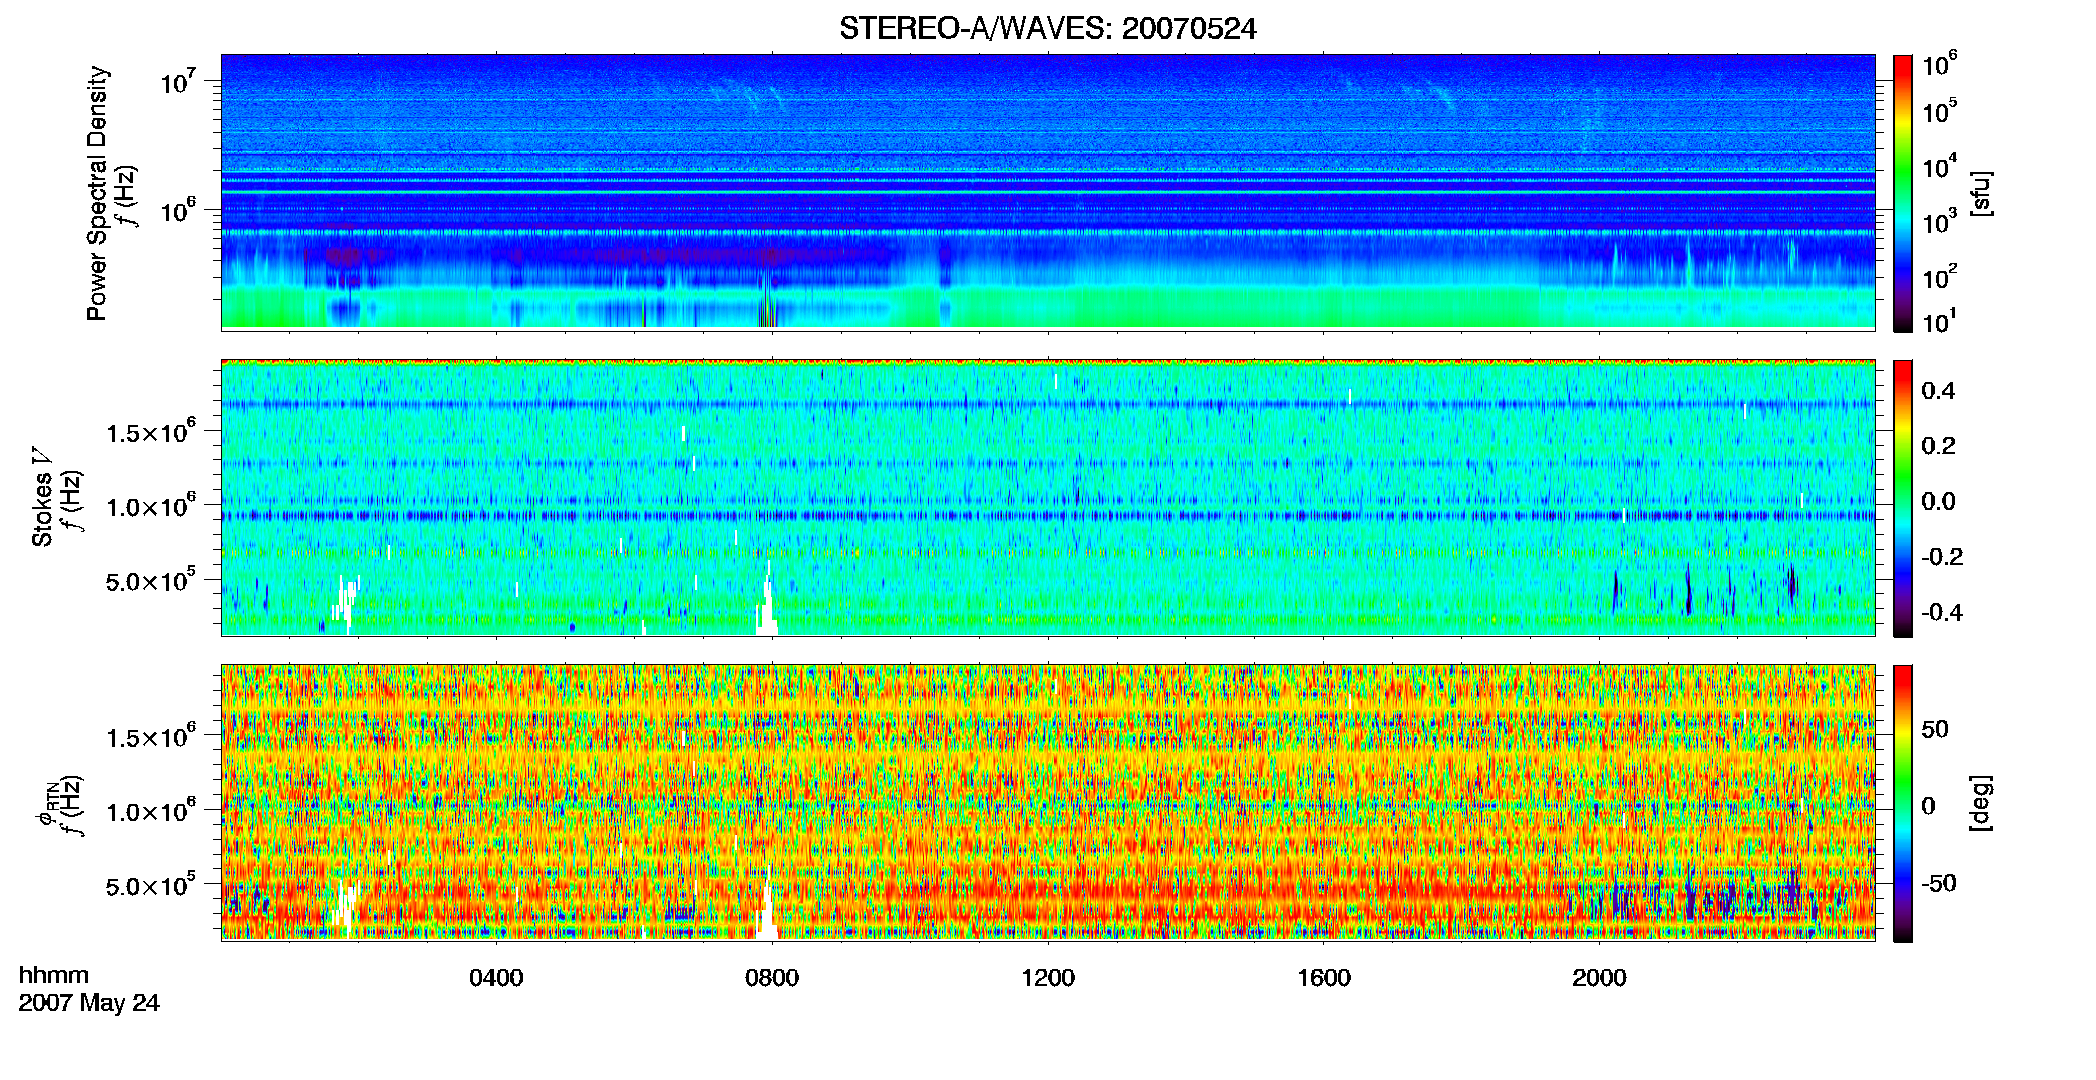Select the 0.0 label on the Stokes V color bar
The height and width of the screenshot is (1080, 2096).
[x=1938, y=501]
